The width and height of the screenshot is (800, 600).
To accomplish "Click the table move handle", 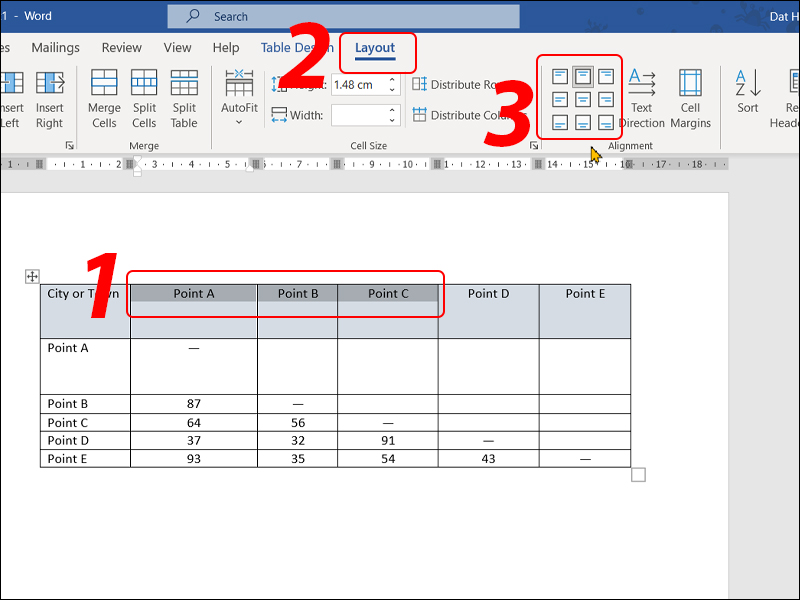I will [x=32, y=276].
